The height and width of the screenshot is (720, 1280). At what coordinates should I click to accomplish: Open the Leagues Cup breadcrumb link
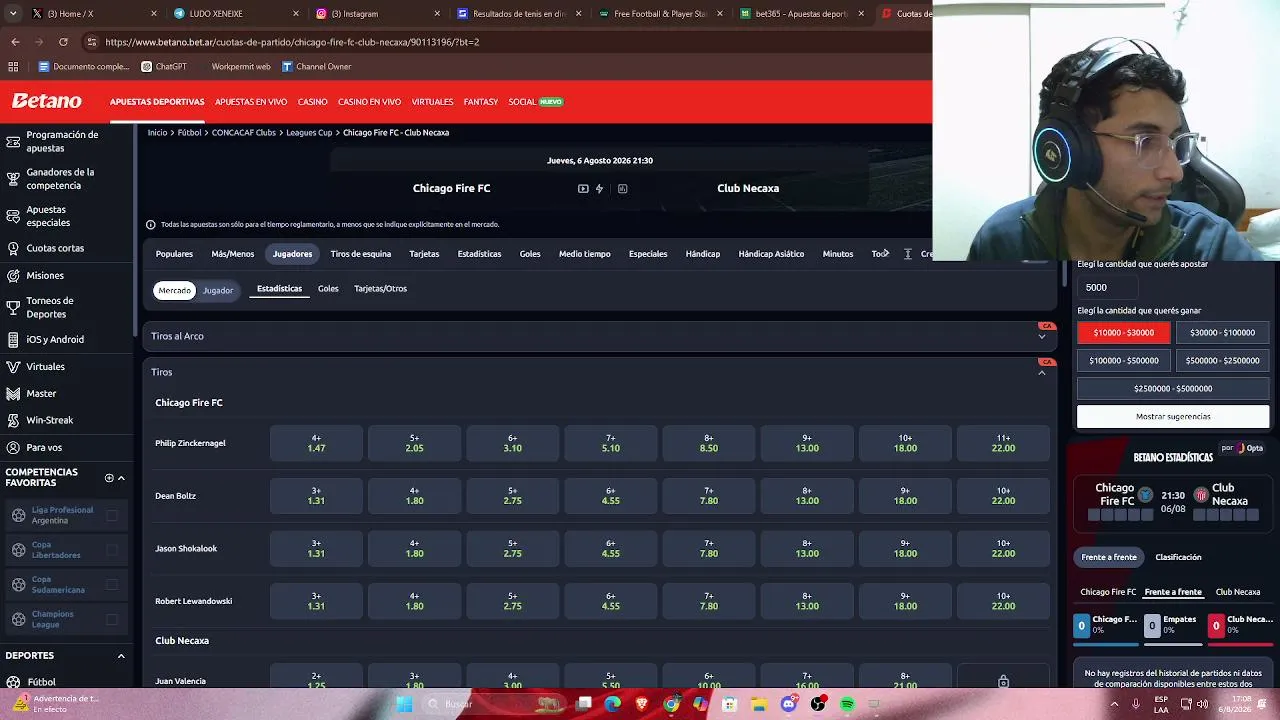tap(309, 133)
